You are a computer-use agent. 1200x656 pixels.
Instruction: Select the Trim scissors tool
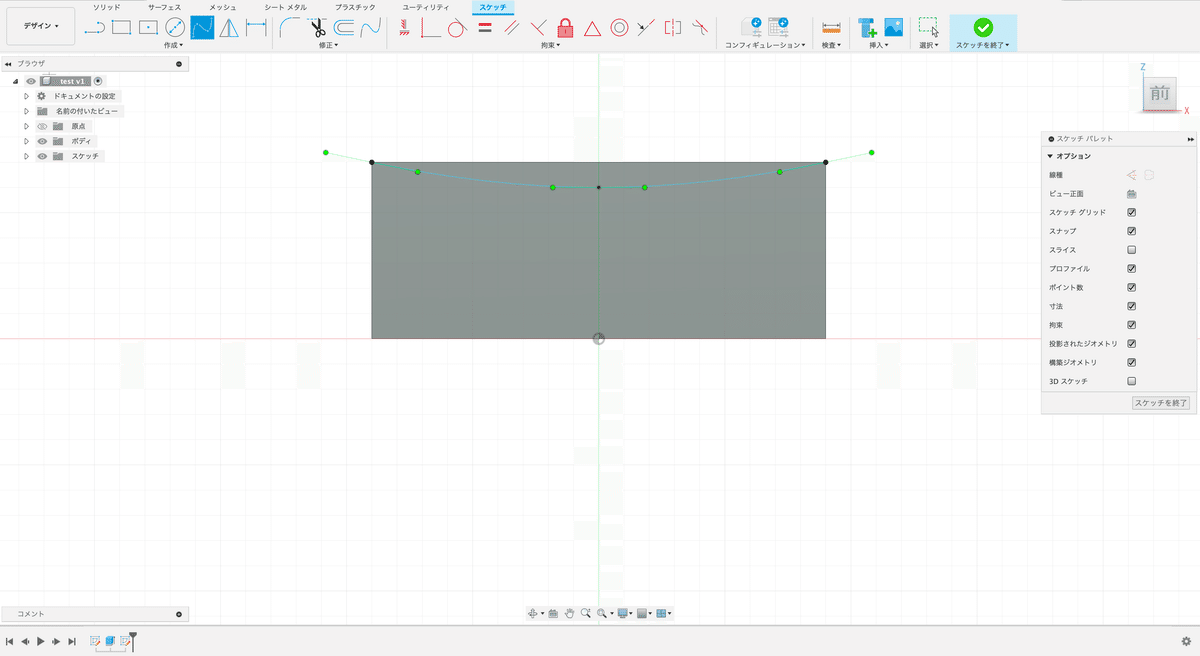(x=318, y=28)
